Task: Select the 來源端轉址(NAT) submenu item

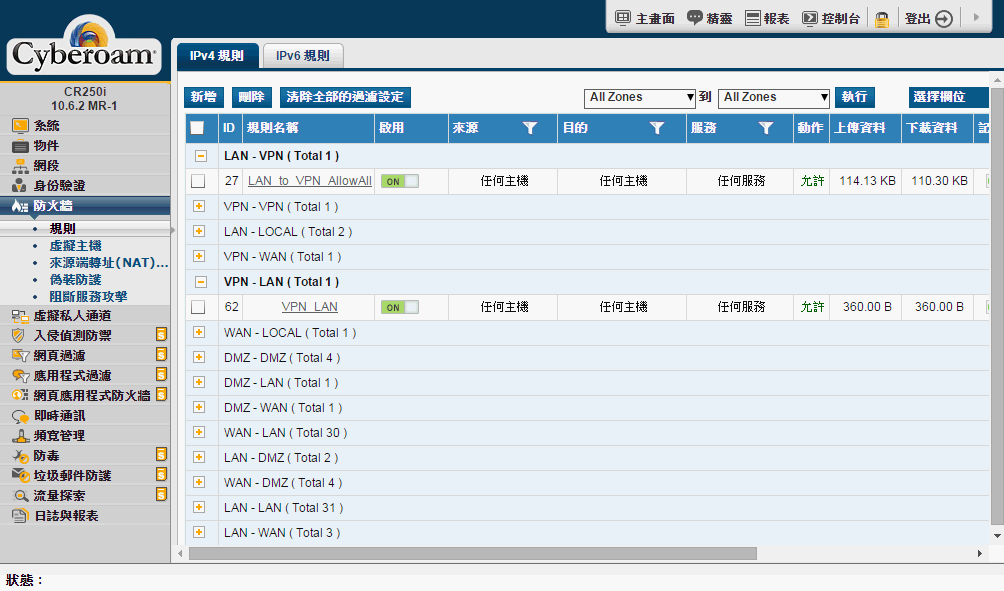Action: click(x=108, y=263)
